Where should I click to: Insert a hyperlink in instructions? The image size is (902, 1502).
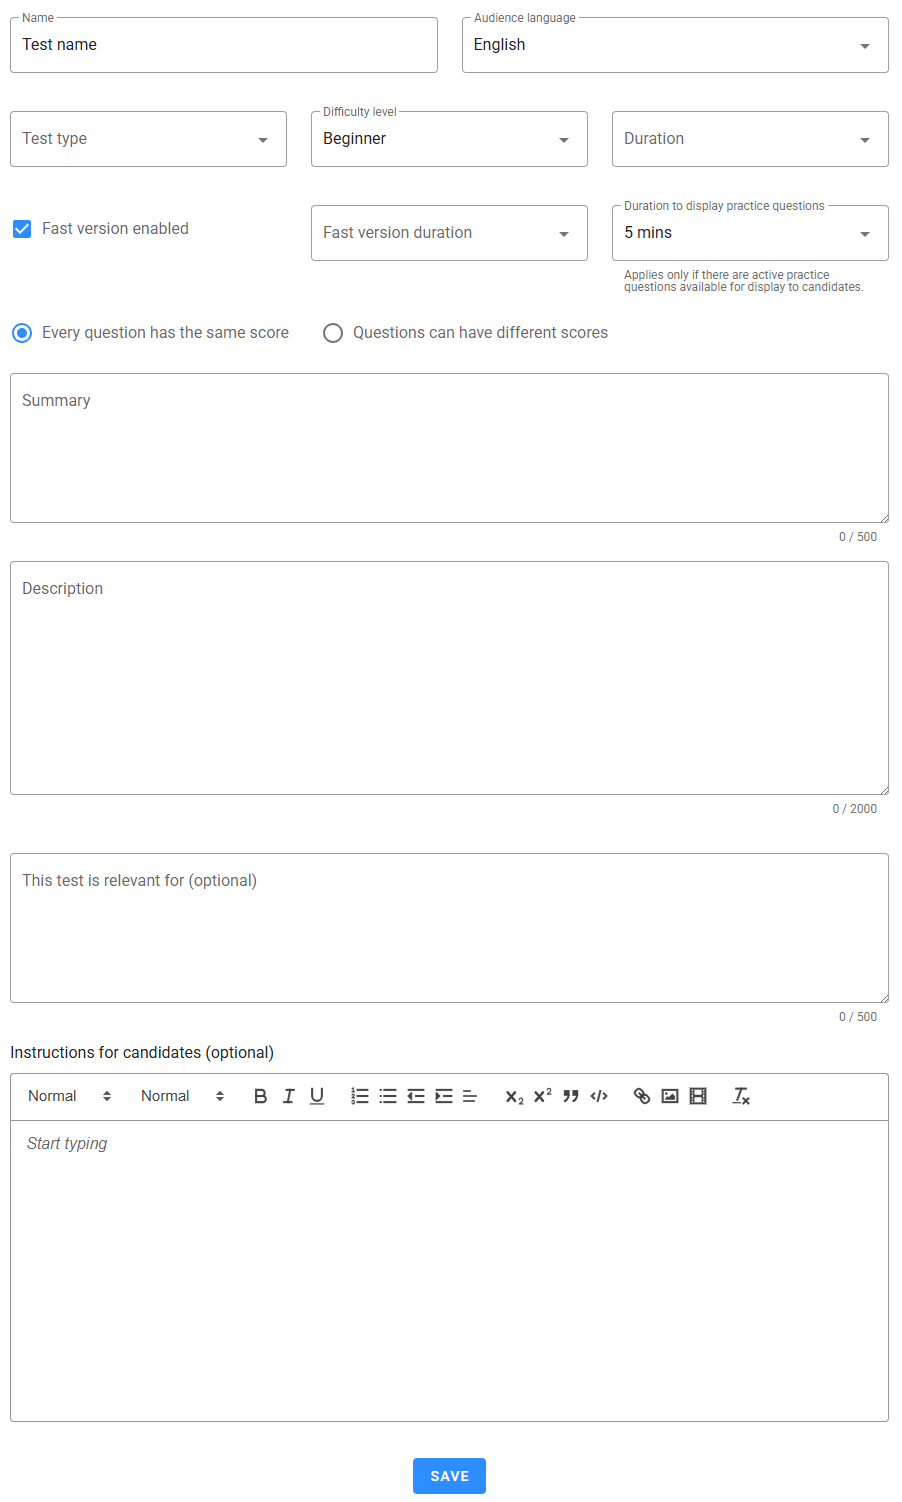click(642, 1096)
